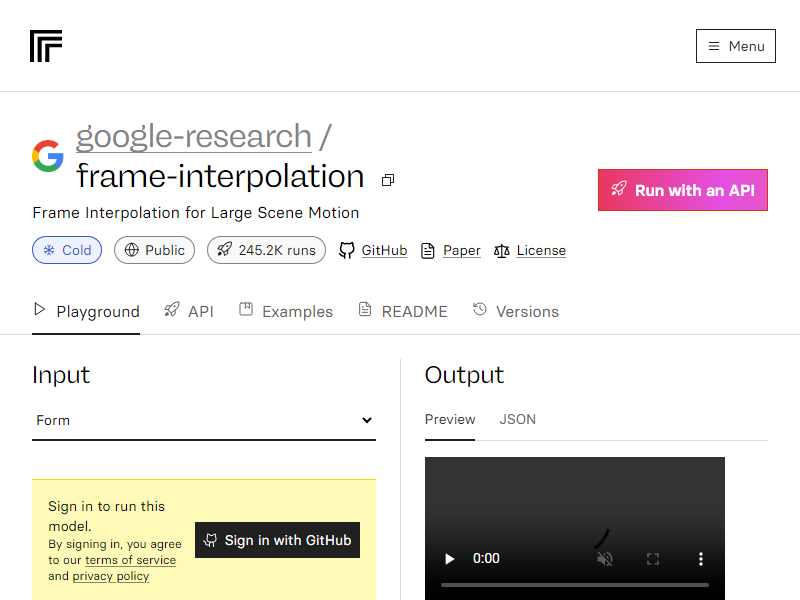Click the document icon beside README
The width and height of the screenshot is (800, 600).
coord(365,309)
